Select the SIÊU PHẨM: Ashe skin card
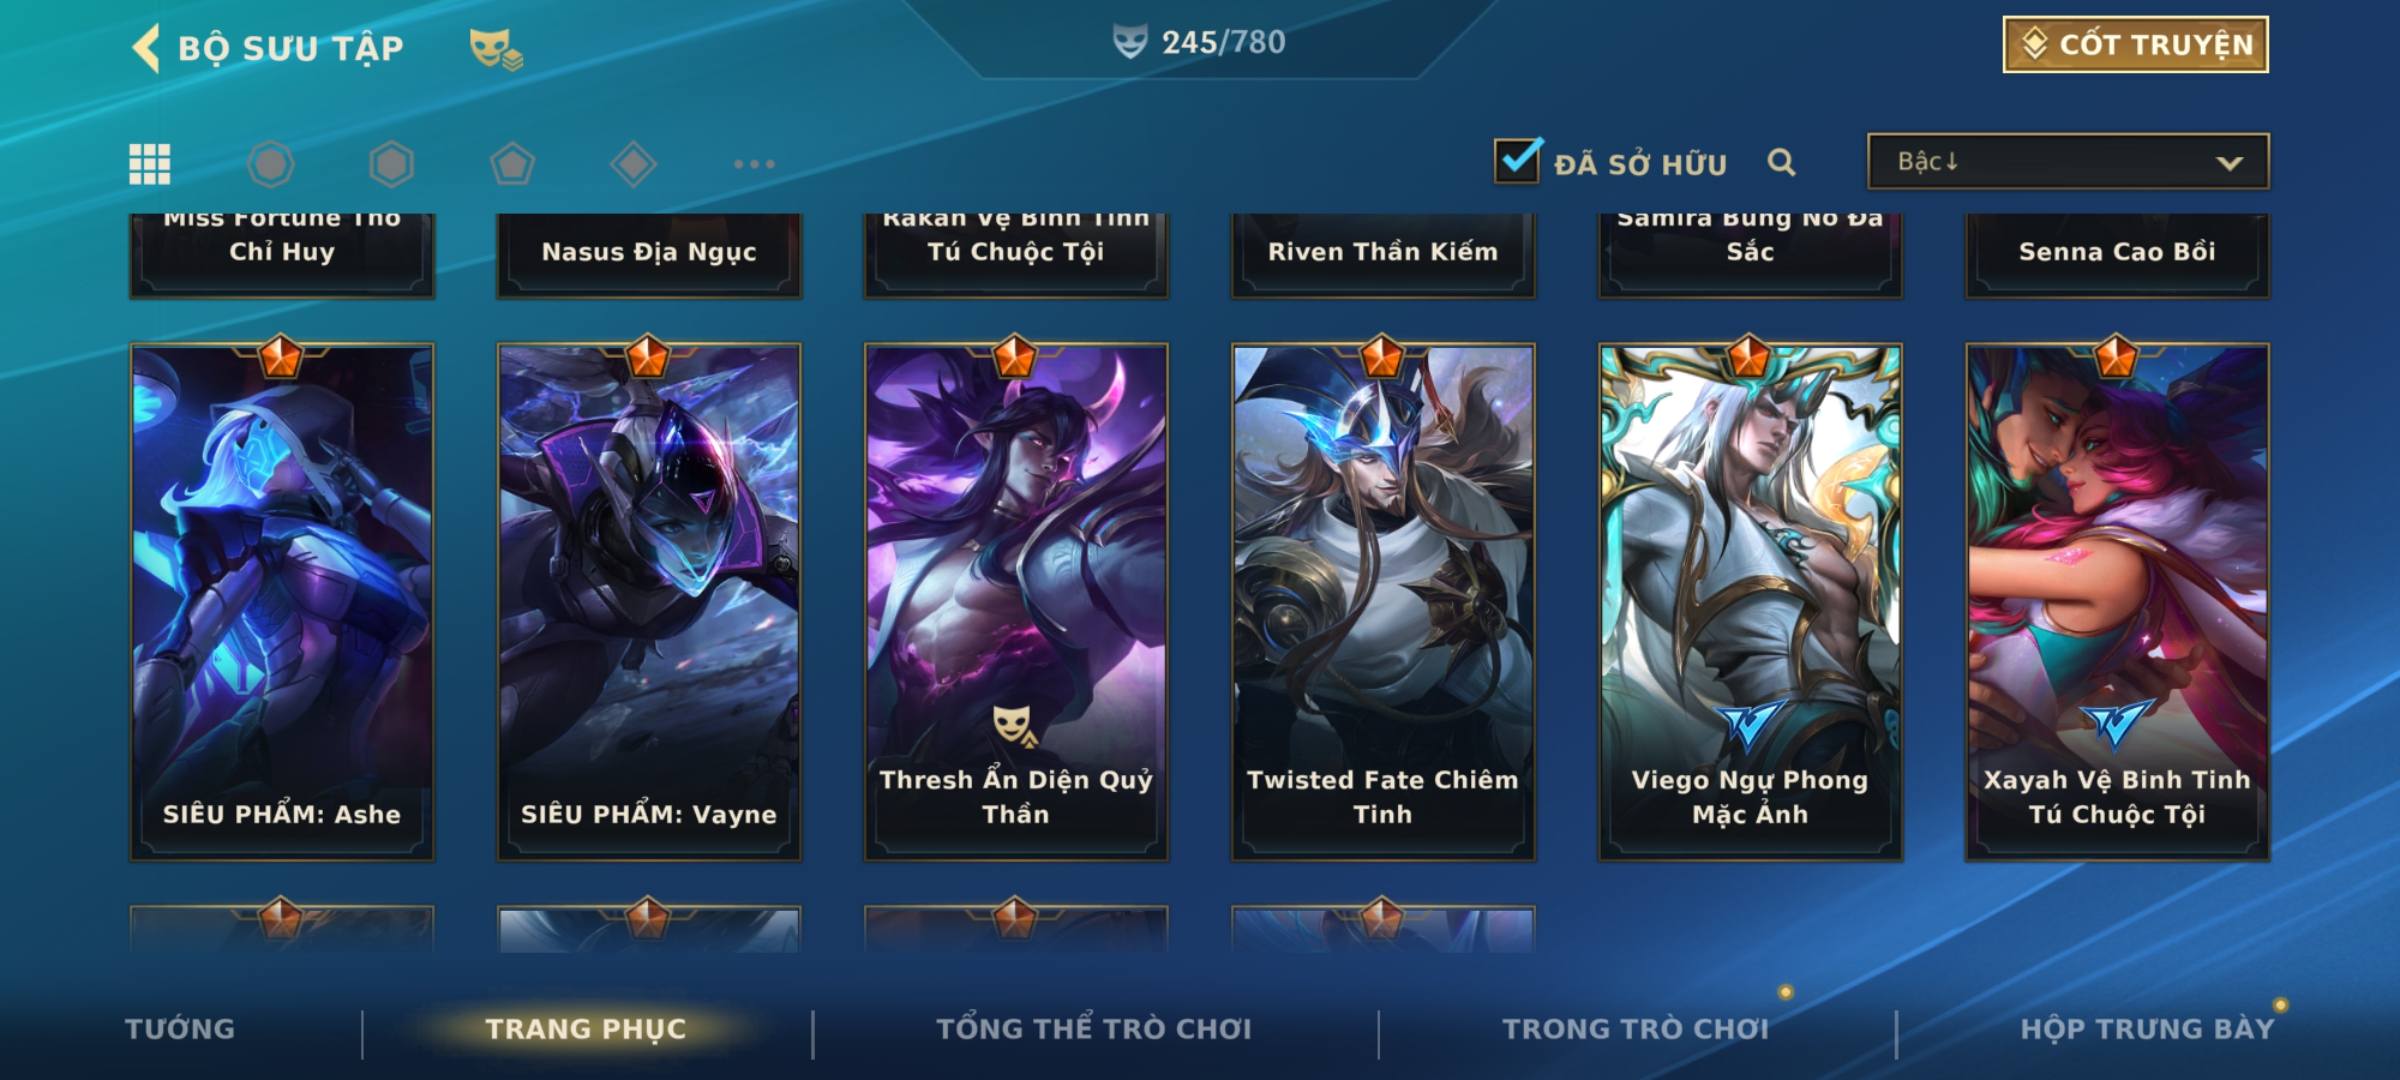2400x1080 pixels. (282, 602)
